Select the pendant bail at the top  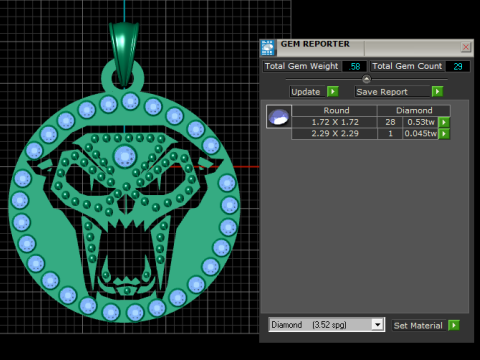pyautogui.click(x=124, y=54)
